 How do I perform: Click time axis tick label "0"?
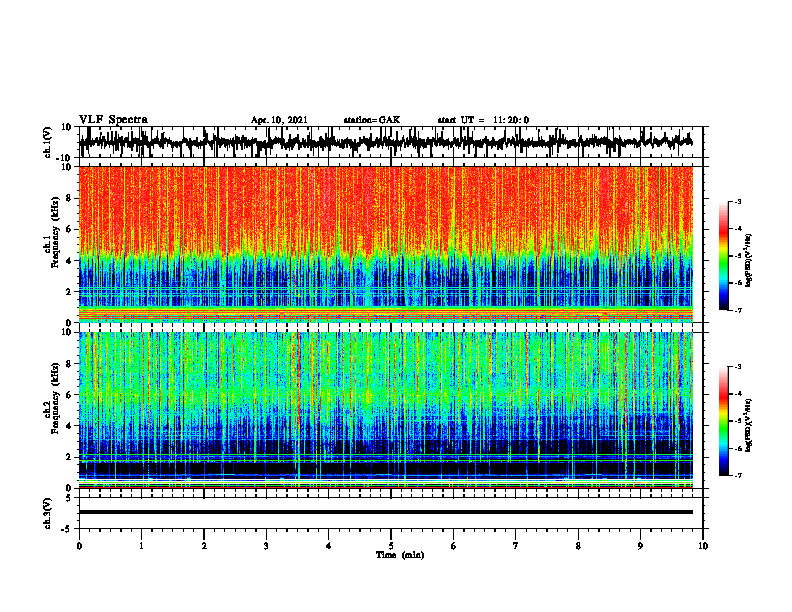coord(79,546)
